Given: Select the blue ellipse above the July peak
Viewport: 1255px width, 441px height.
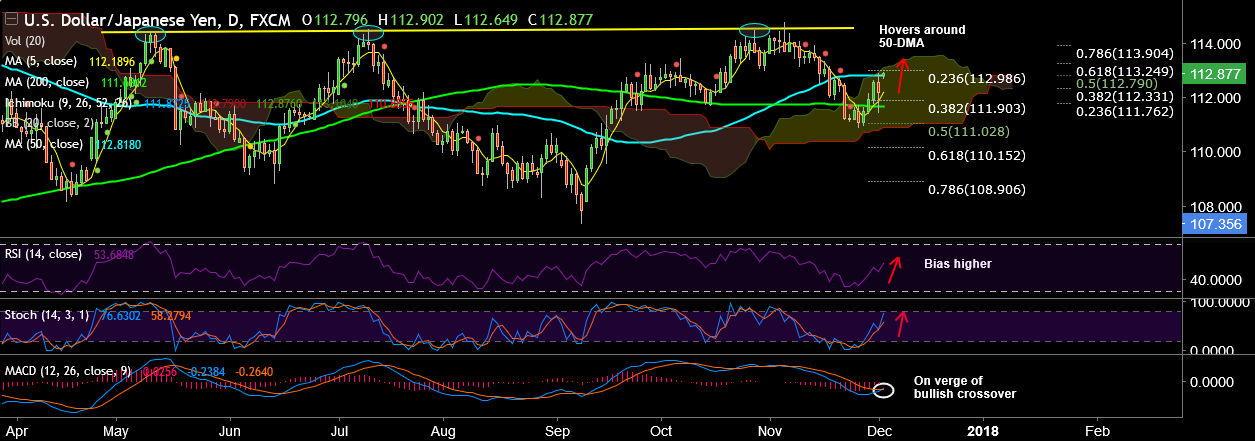Looking at the screenshot, I should coord(369,35).
